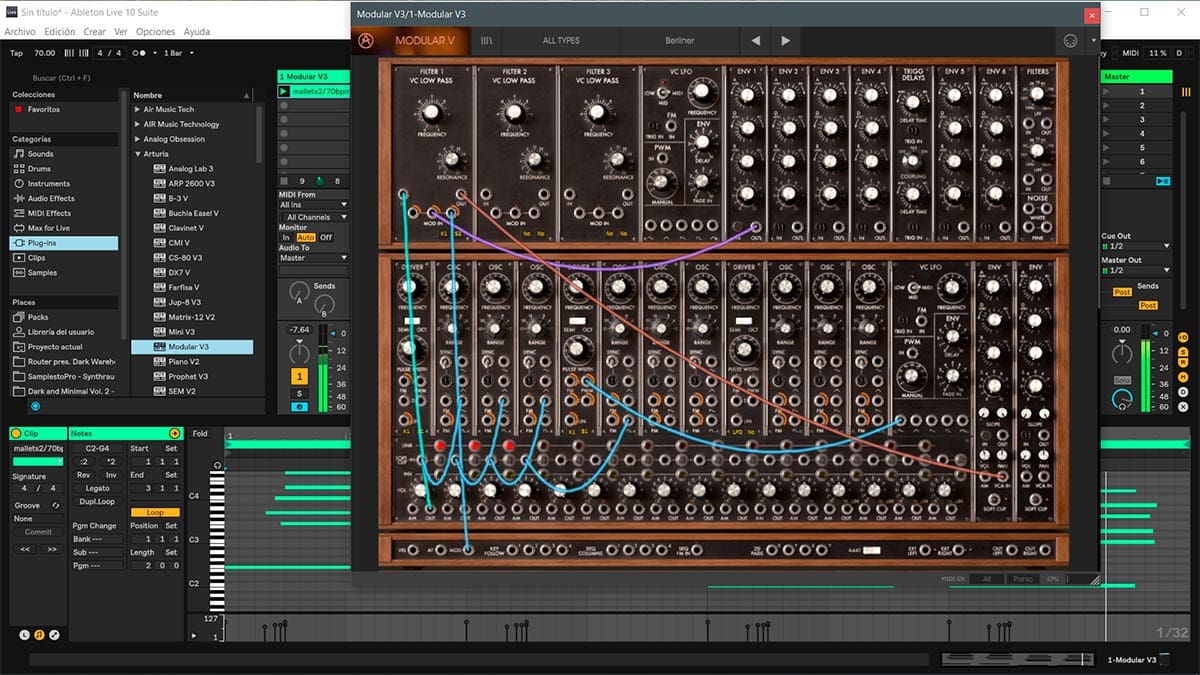Viewport: 1200px width, 675px height.
Task: Open the Clips category
Action: pos(64,258)
